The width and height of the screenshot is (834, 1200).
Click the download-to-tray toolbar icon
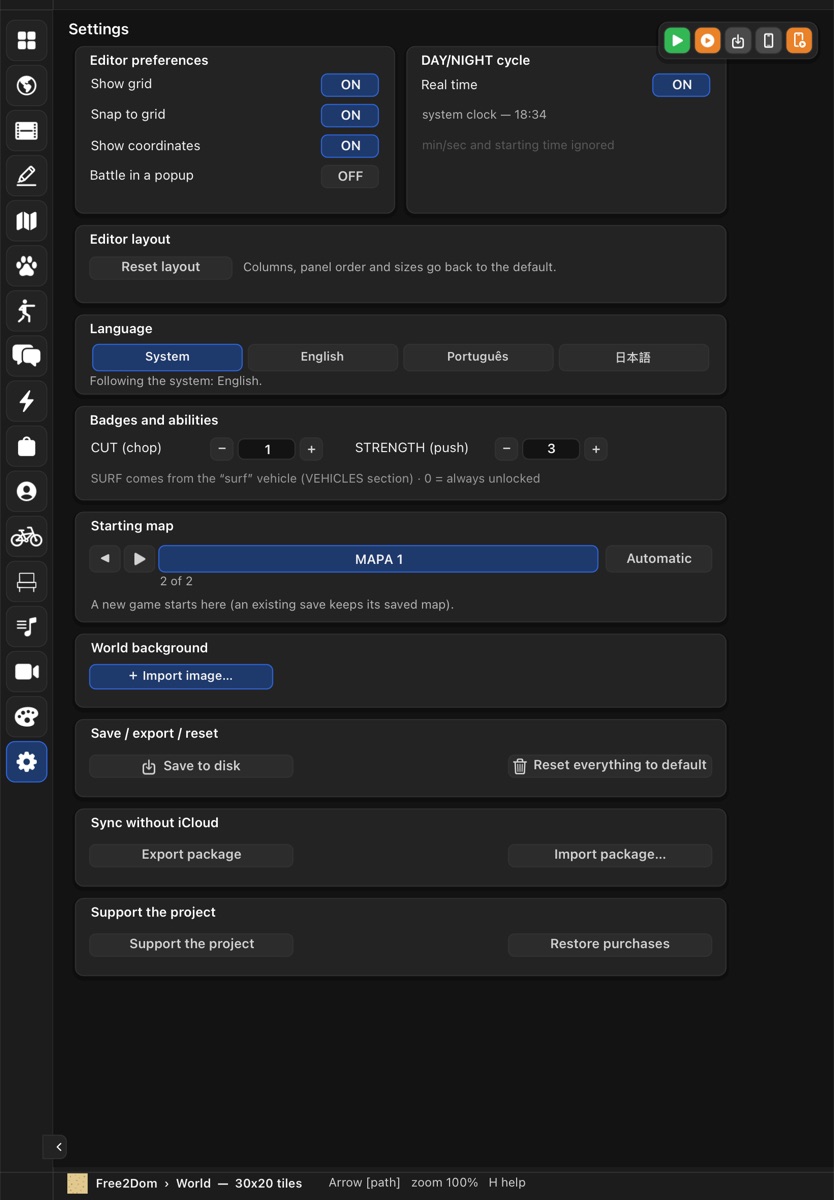tap(738, 41)
